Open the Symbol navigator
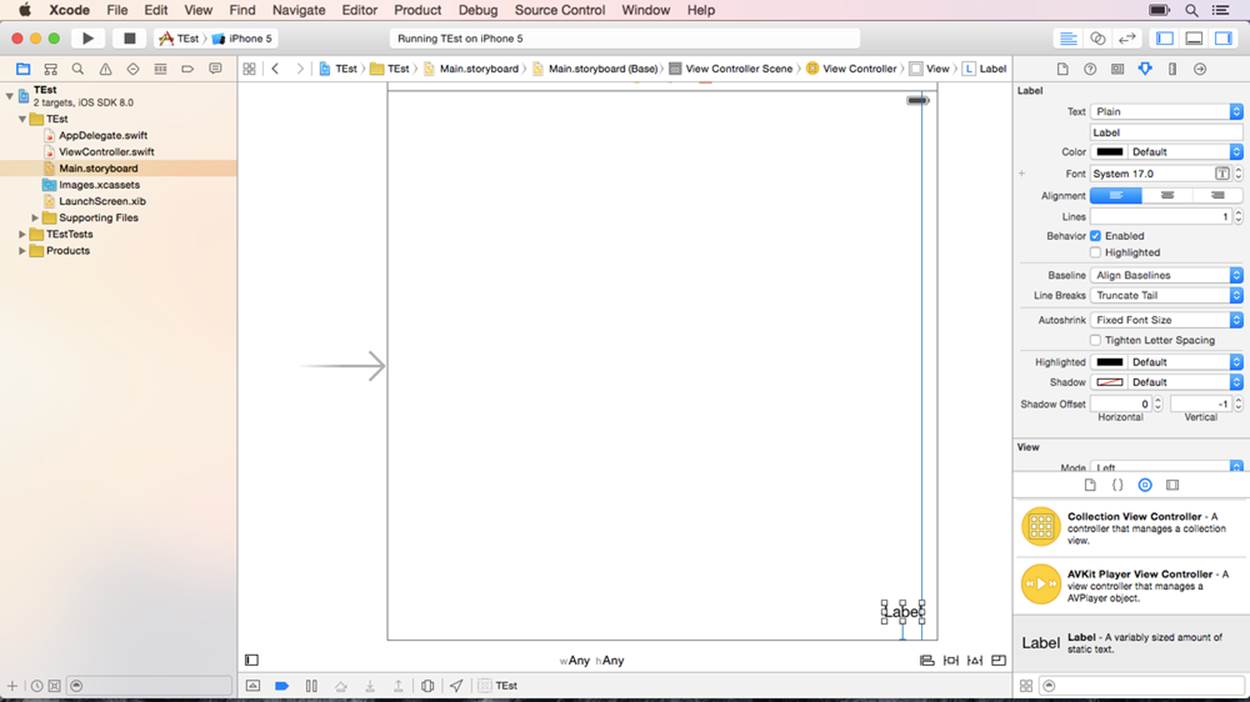This screenshot has width=1250, height=702. [x=50, y=69]
